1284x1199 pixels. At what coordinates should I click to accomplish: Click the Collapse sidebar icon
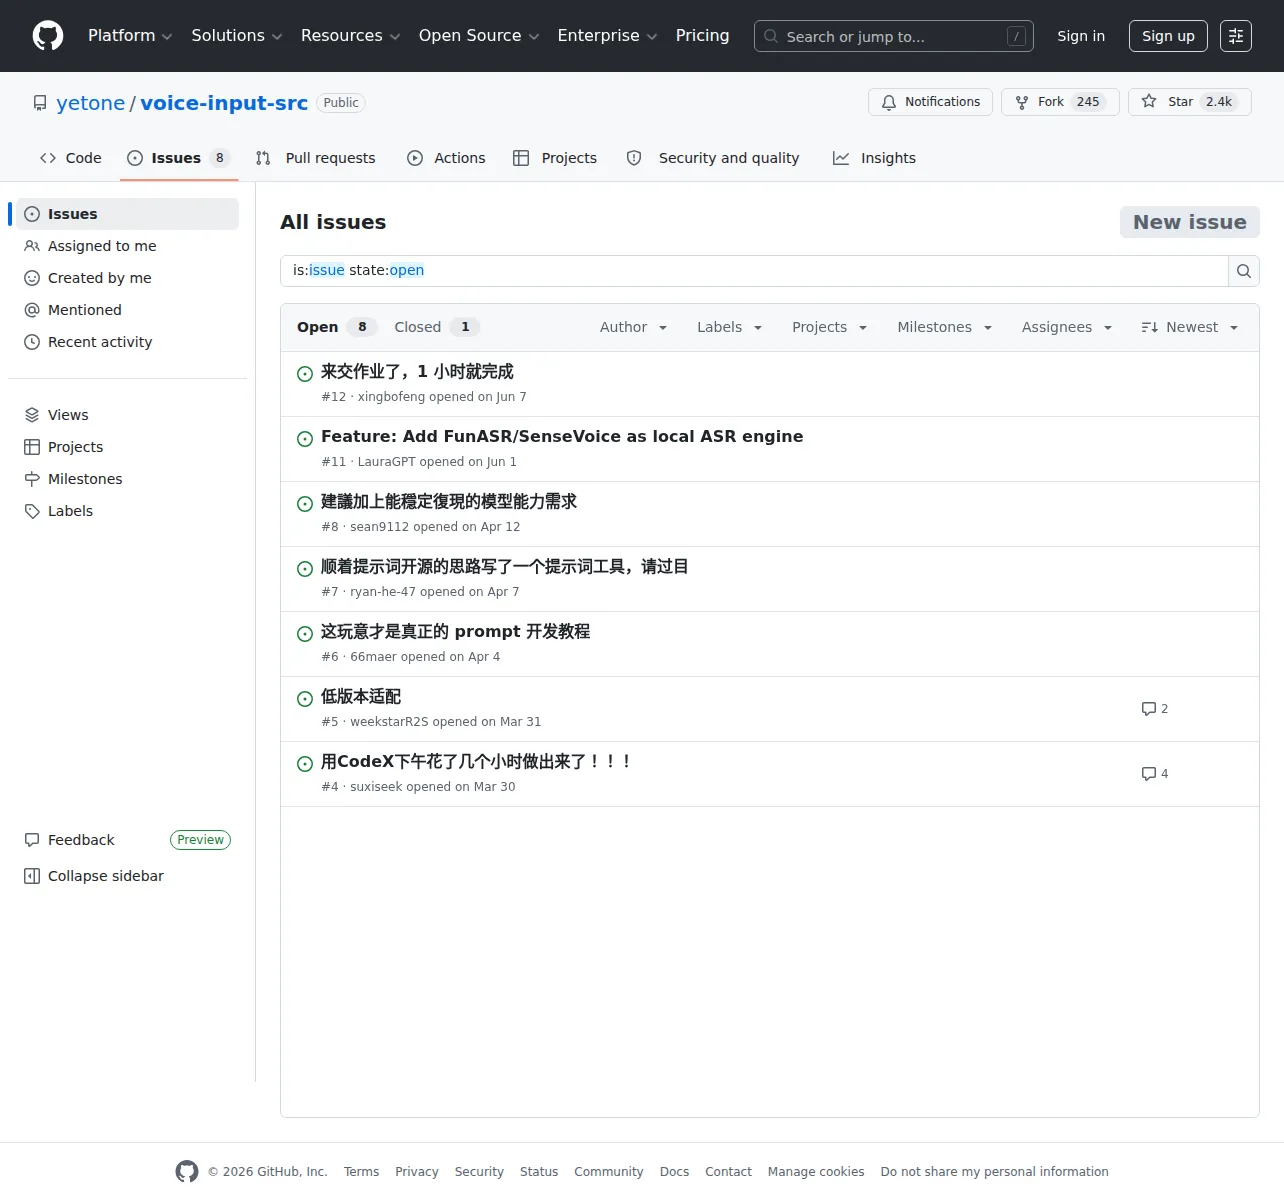click(32, 876)
